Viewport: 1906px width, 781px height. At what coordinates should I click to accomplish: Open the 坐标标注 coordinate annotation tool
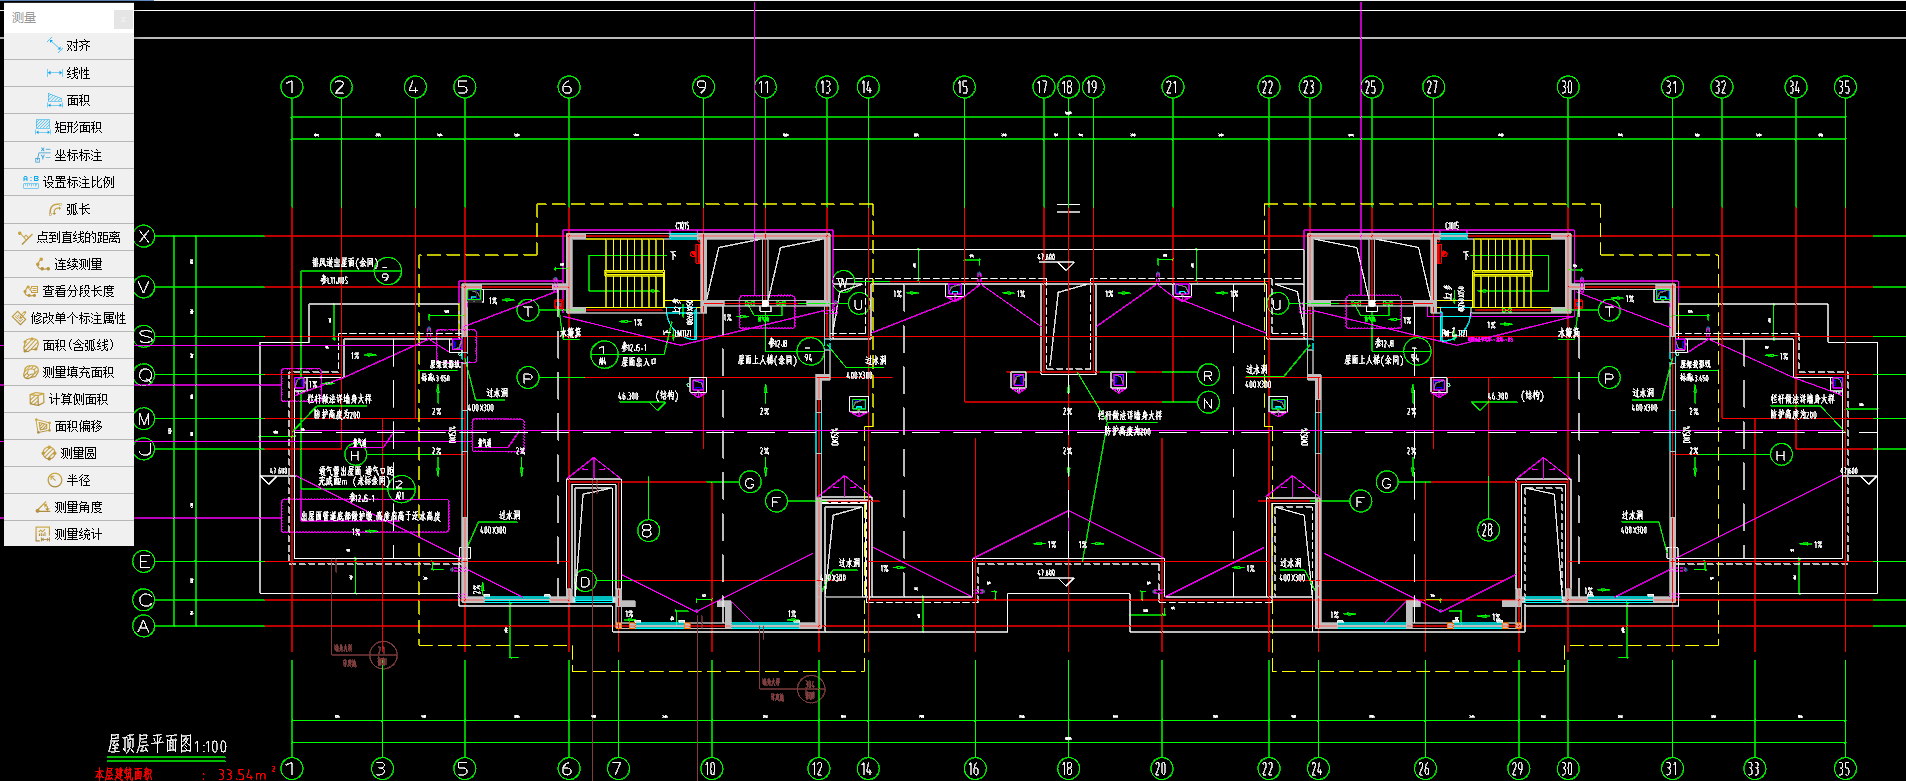pos(69,155)
